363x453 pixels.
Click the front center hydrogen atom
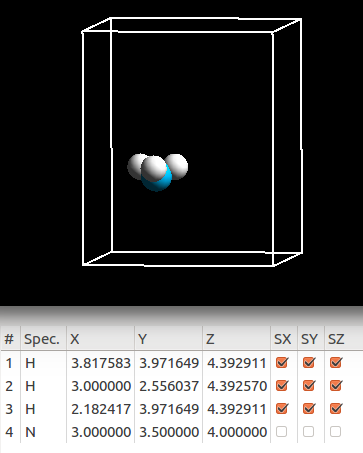153,169
